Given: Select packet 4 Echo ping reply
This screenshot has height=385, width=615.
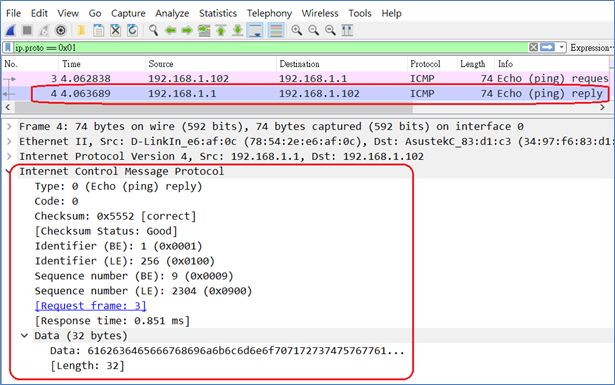Looking at the screenshot, I should [x=306, y=94].
